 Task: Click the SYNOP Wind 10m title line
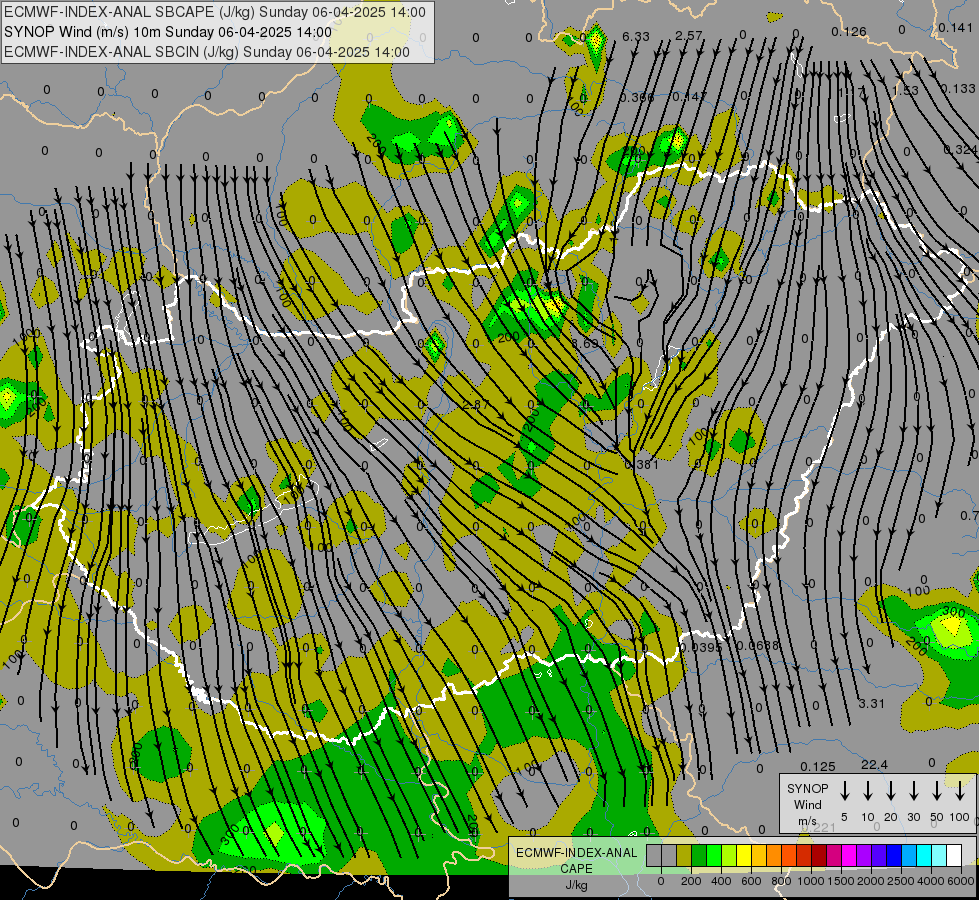pos(168,32)
